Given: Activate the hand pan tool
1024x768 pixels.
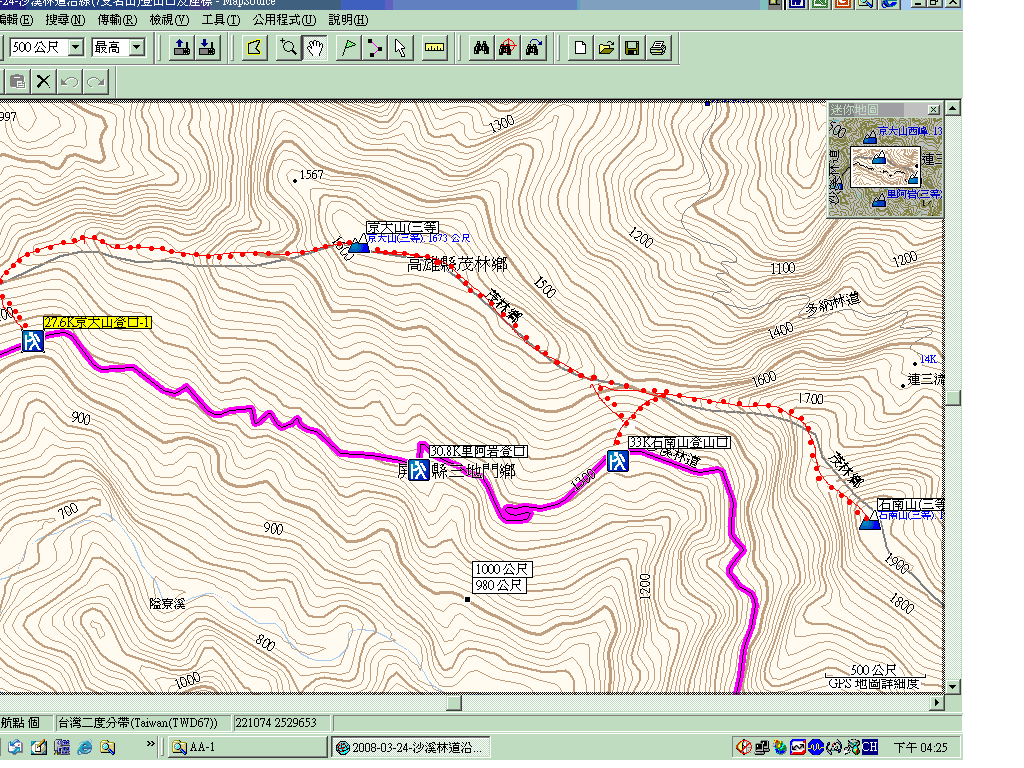Looking at the screenshot, I should click(x=315, y=48).
